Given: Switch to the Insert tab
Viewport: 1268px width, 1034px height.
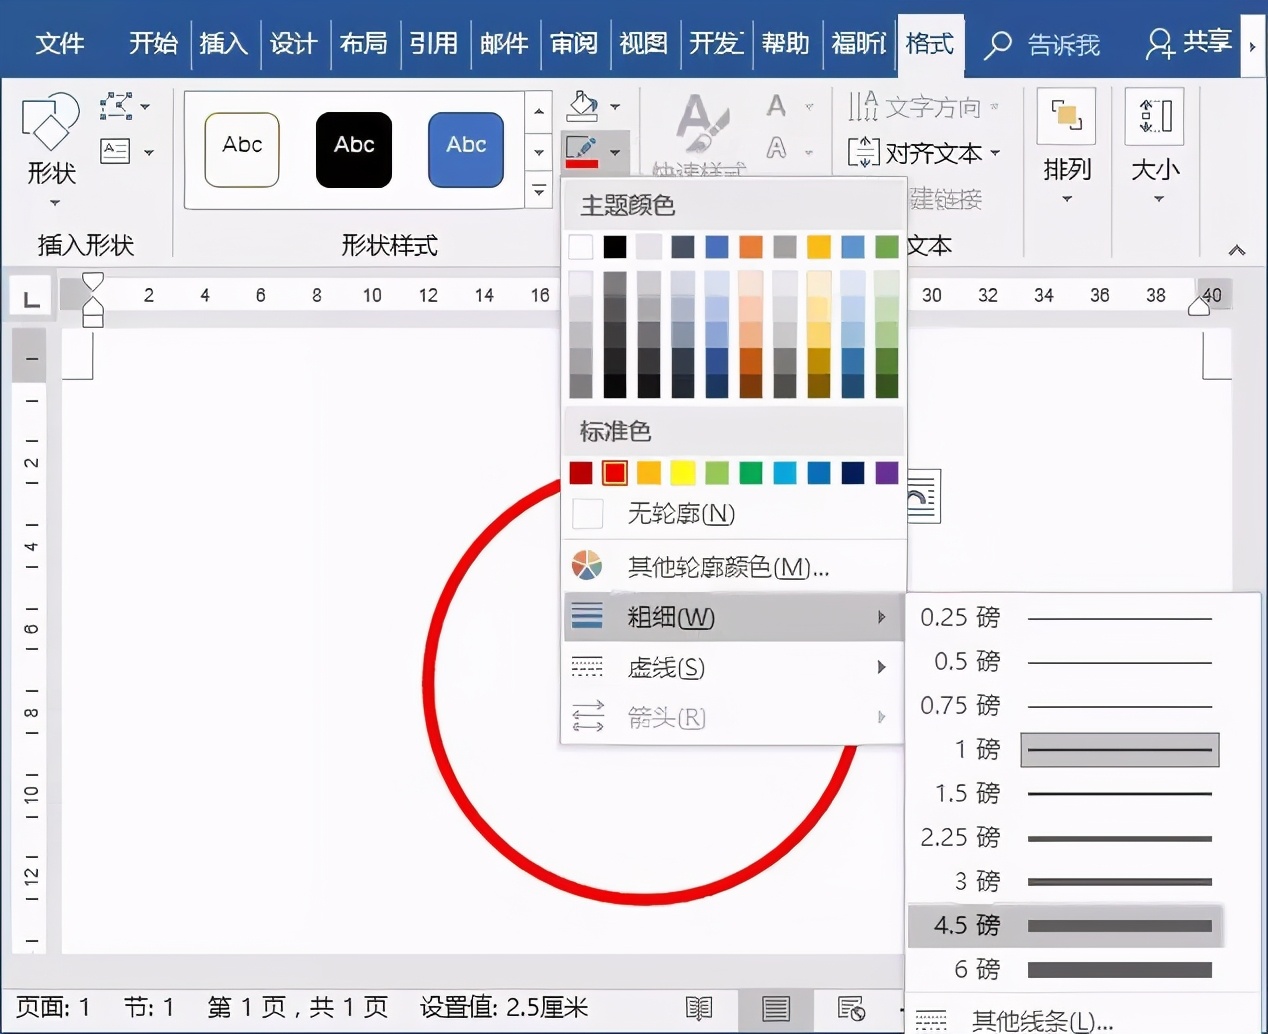Looking at the screenshot, I should [223, 43].
